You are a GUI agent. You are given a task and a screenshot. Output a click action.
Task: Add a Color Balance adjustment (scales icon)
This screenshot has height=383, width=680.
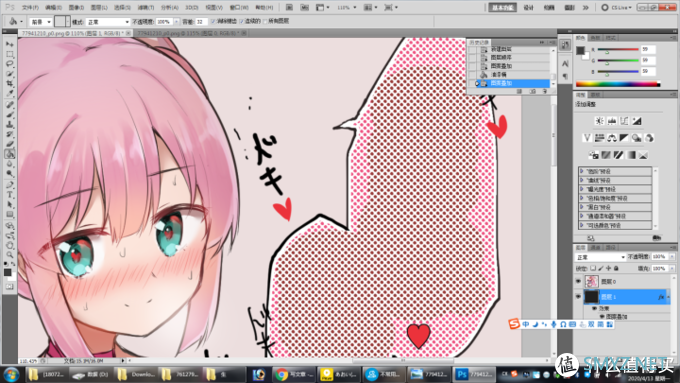612,138
